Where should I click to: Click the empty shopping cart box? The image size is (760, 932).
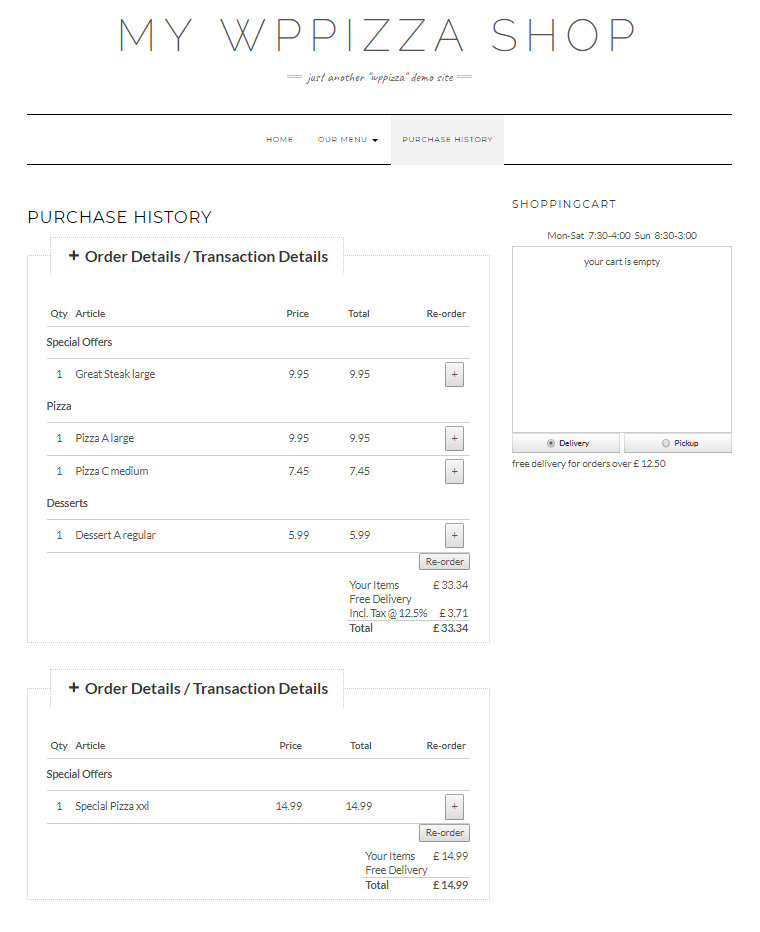pyautogui.click(x=621, y=340)
